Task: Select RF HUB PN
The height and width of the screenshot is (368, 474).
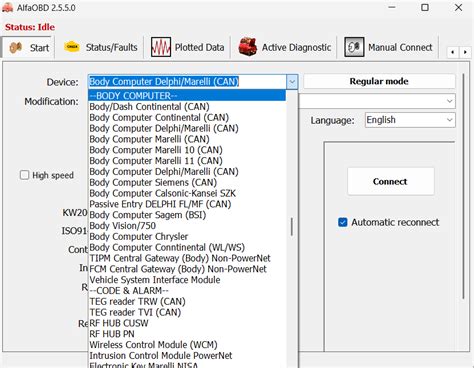Action: click(187, 334)
